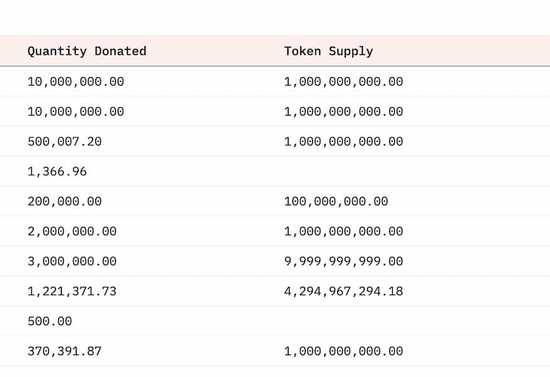Select the 1,221,371.73 quantity cell

[72, 291]
